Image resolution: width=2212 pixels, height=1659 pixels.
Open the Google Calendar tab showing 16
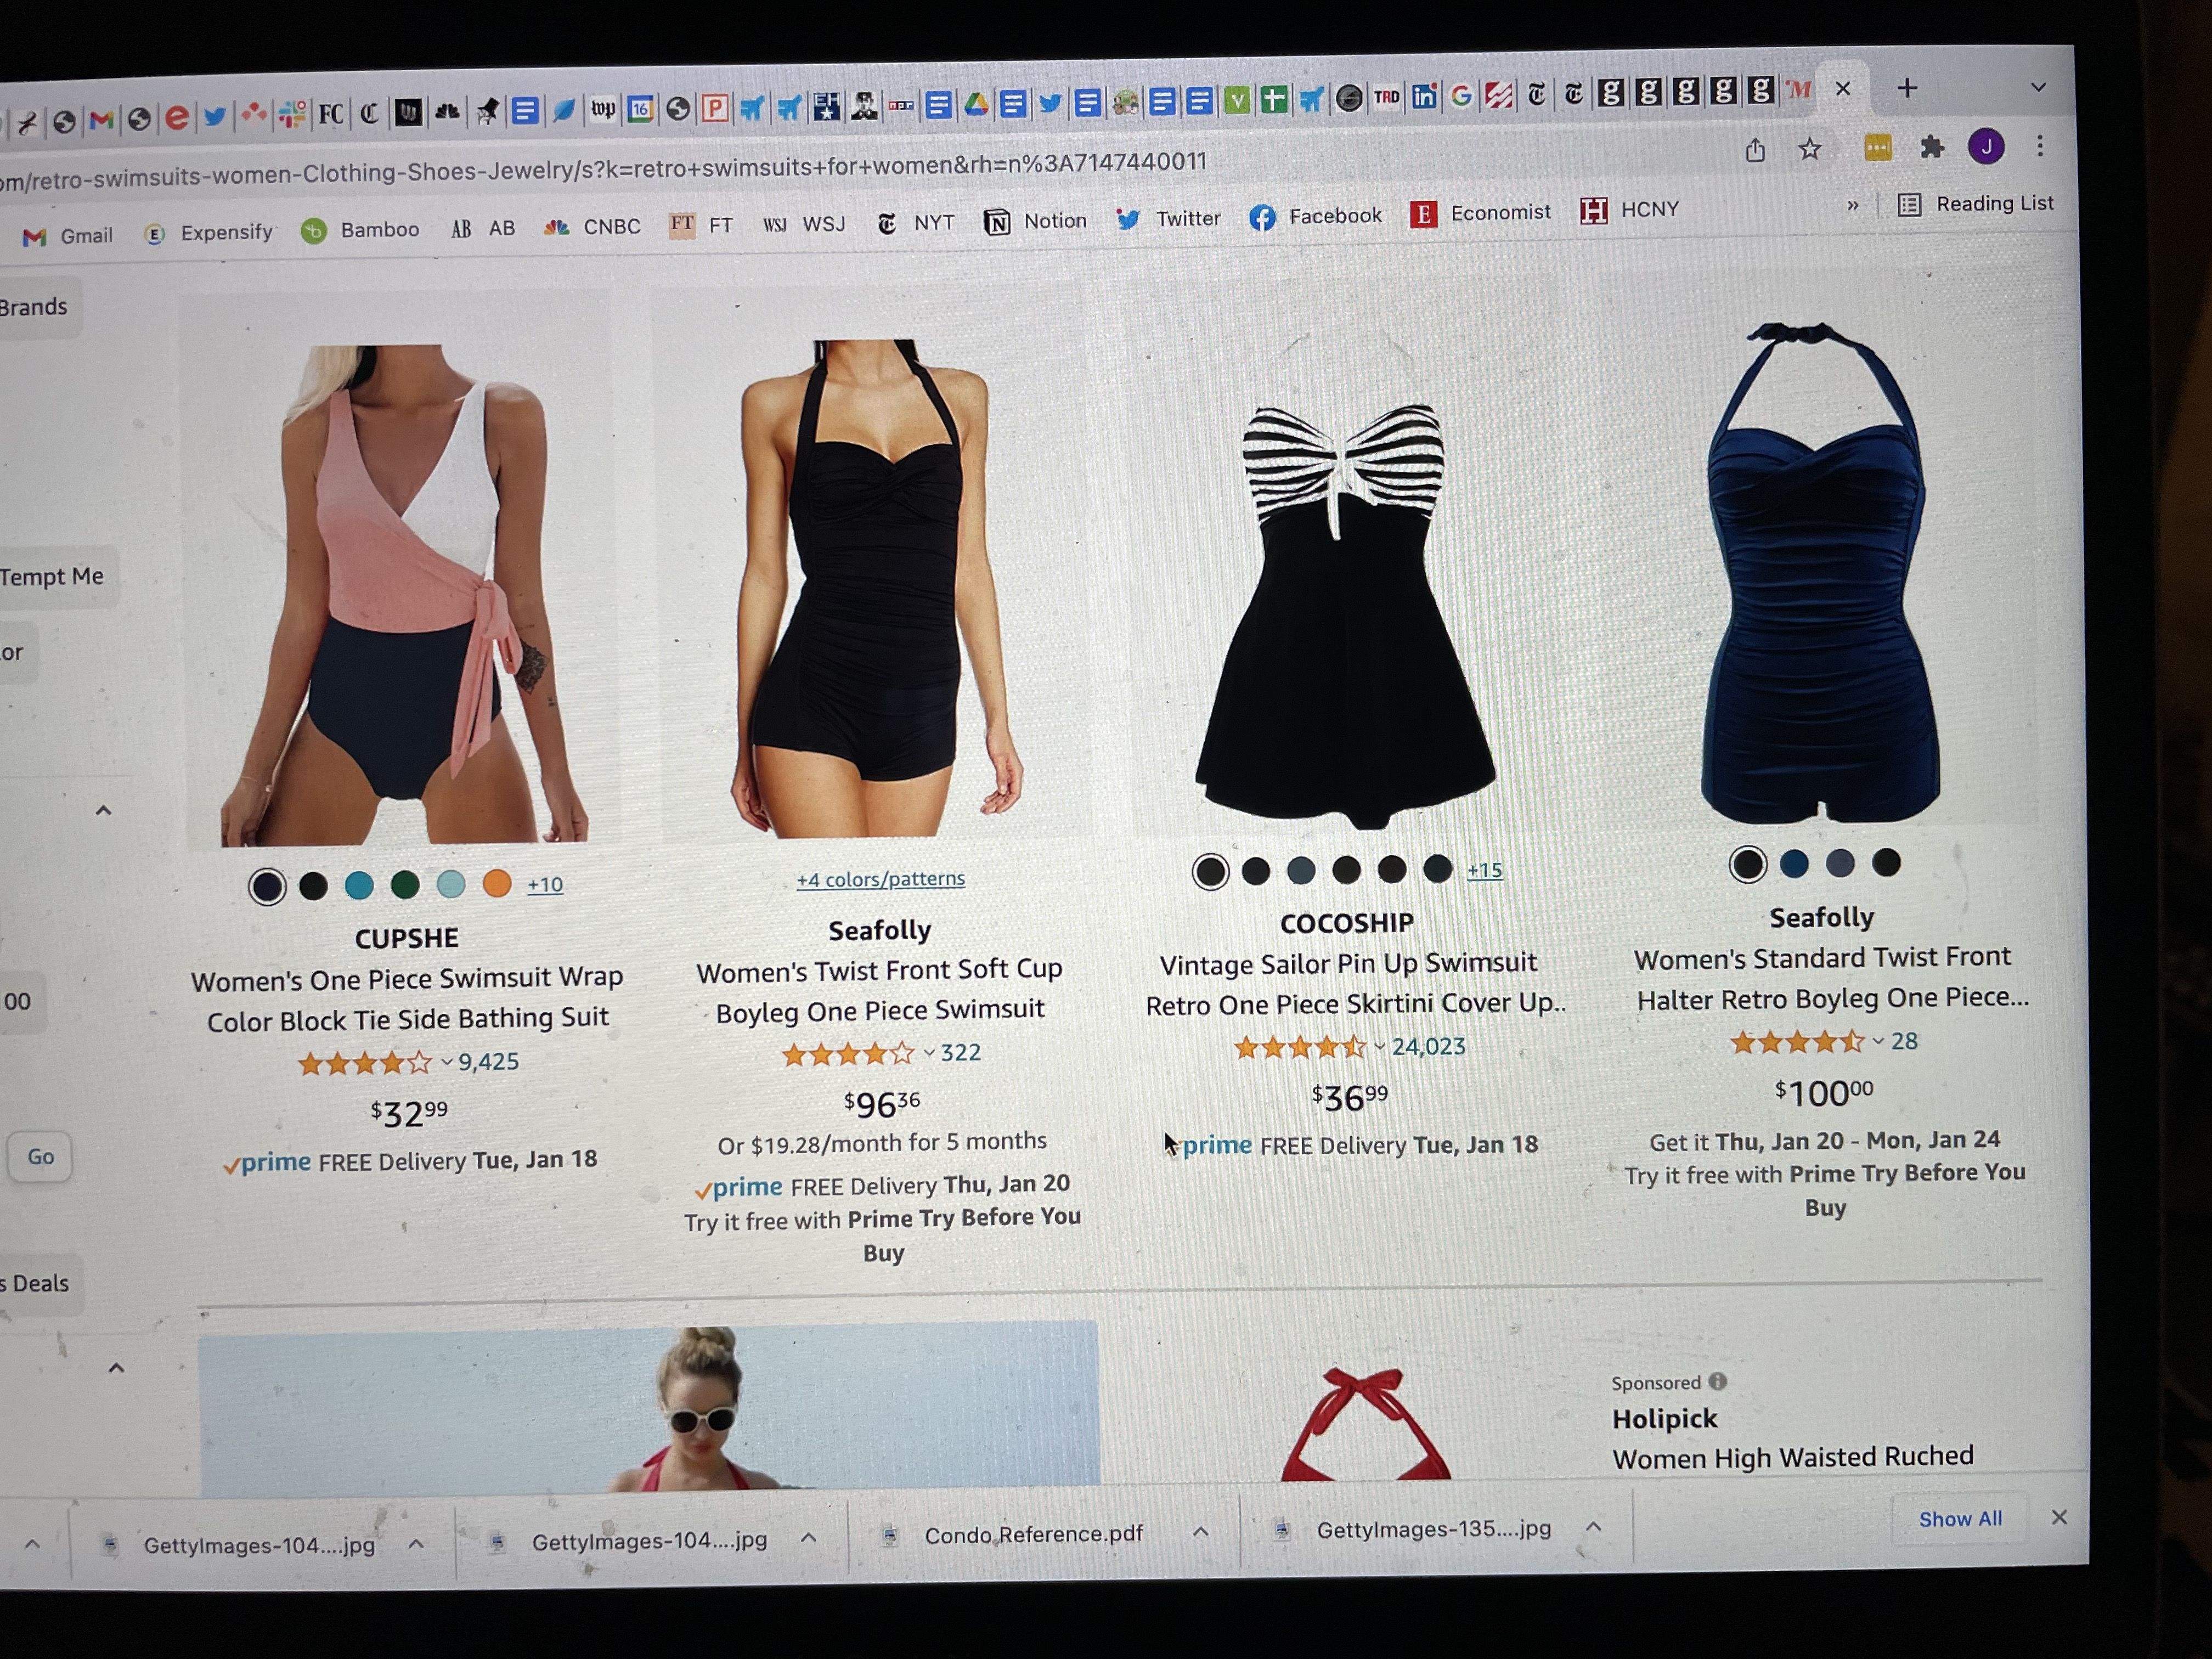640,108
